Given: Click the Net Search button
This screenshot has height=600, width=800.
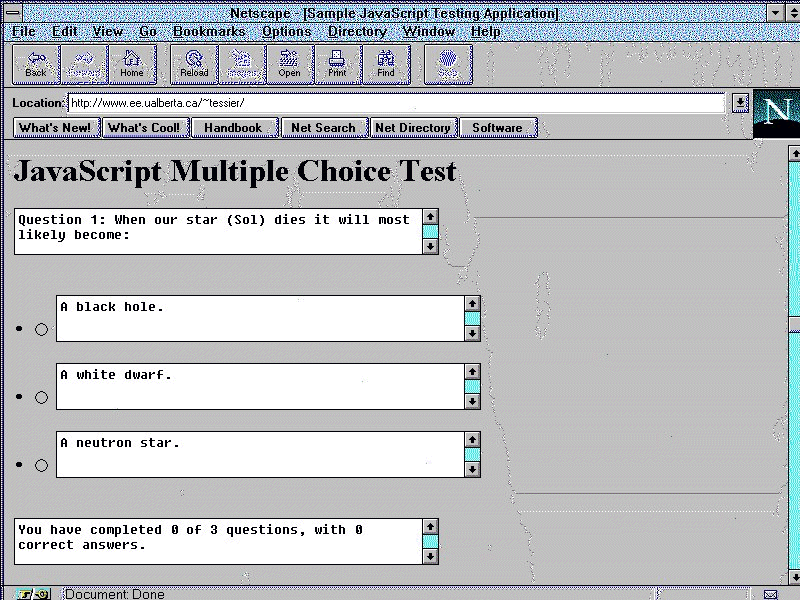Looking at the screenshot, I should point(323,128).
